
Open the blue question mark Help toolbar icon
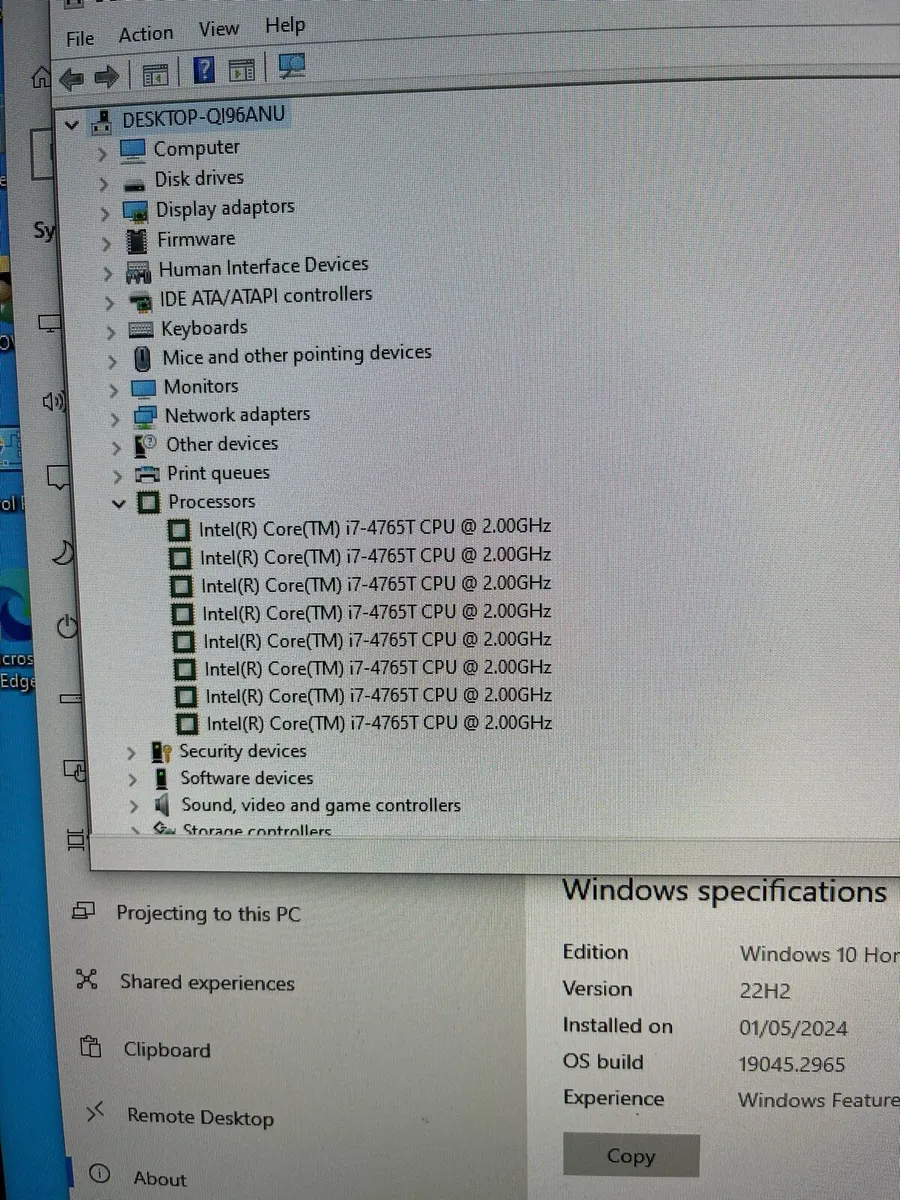[204, 71]
